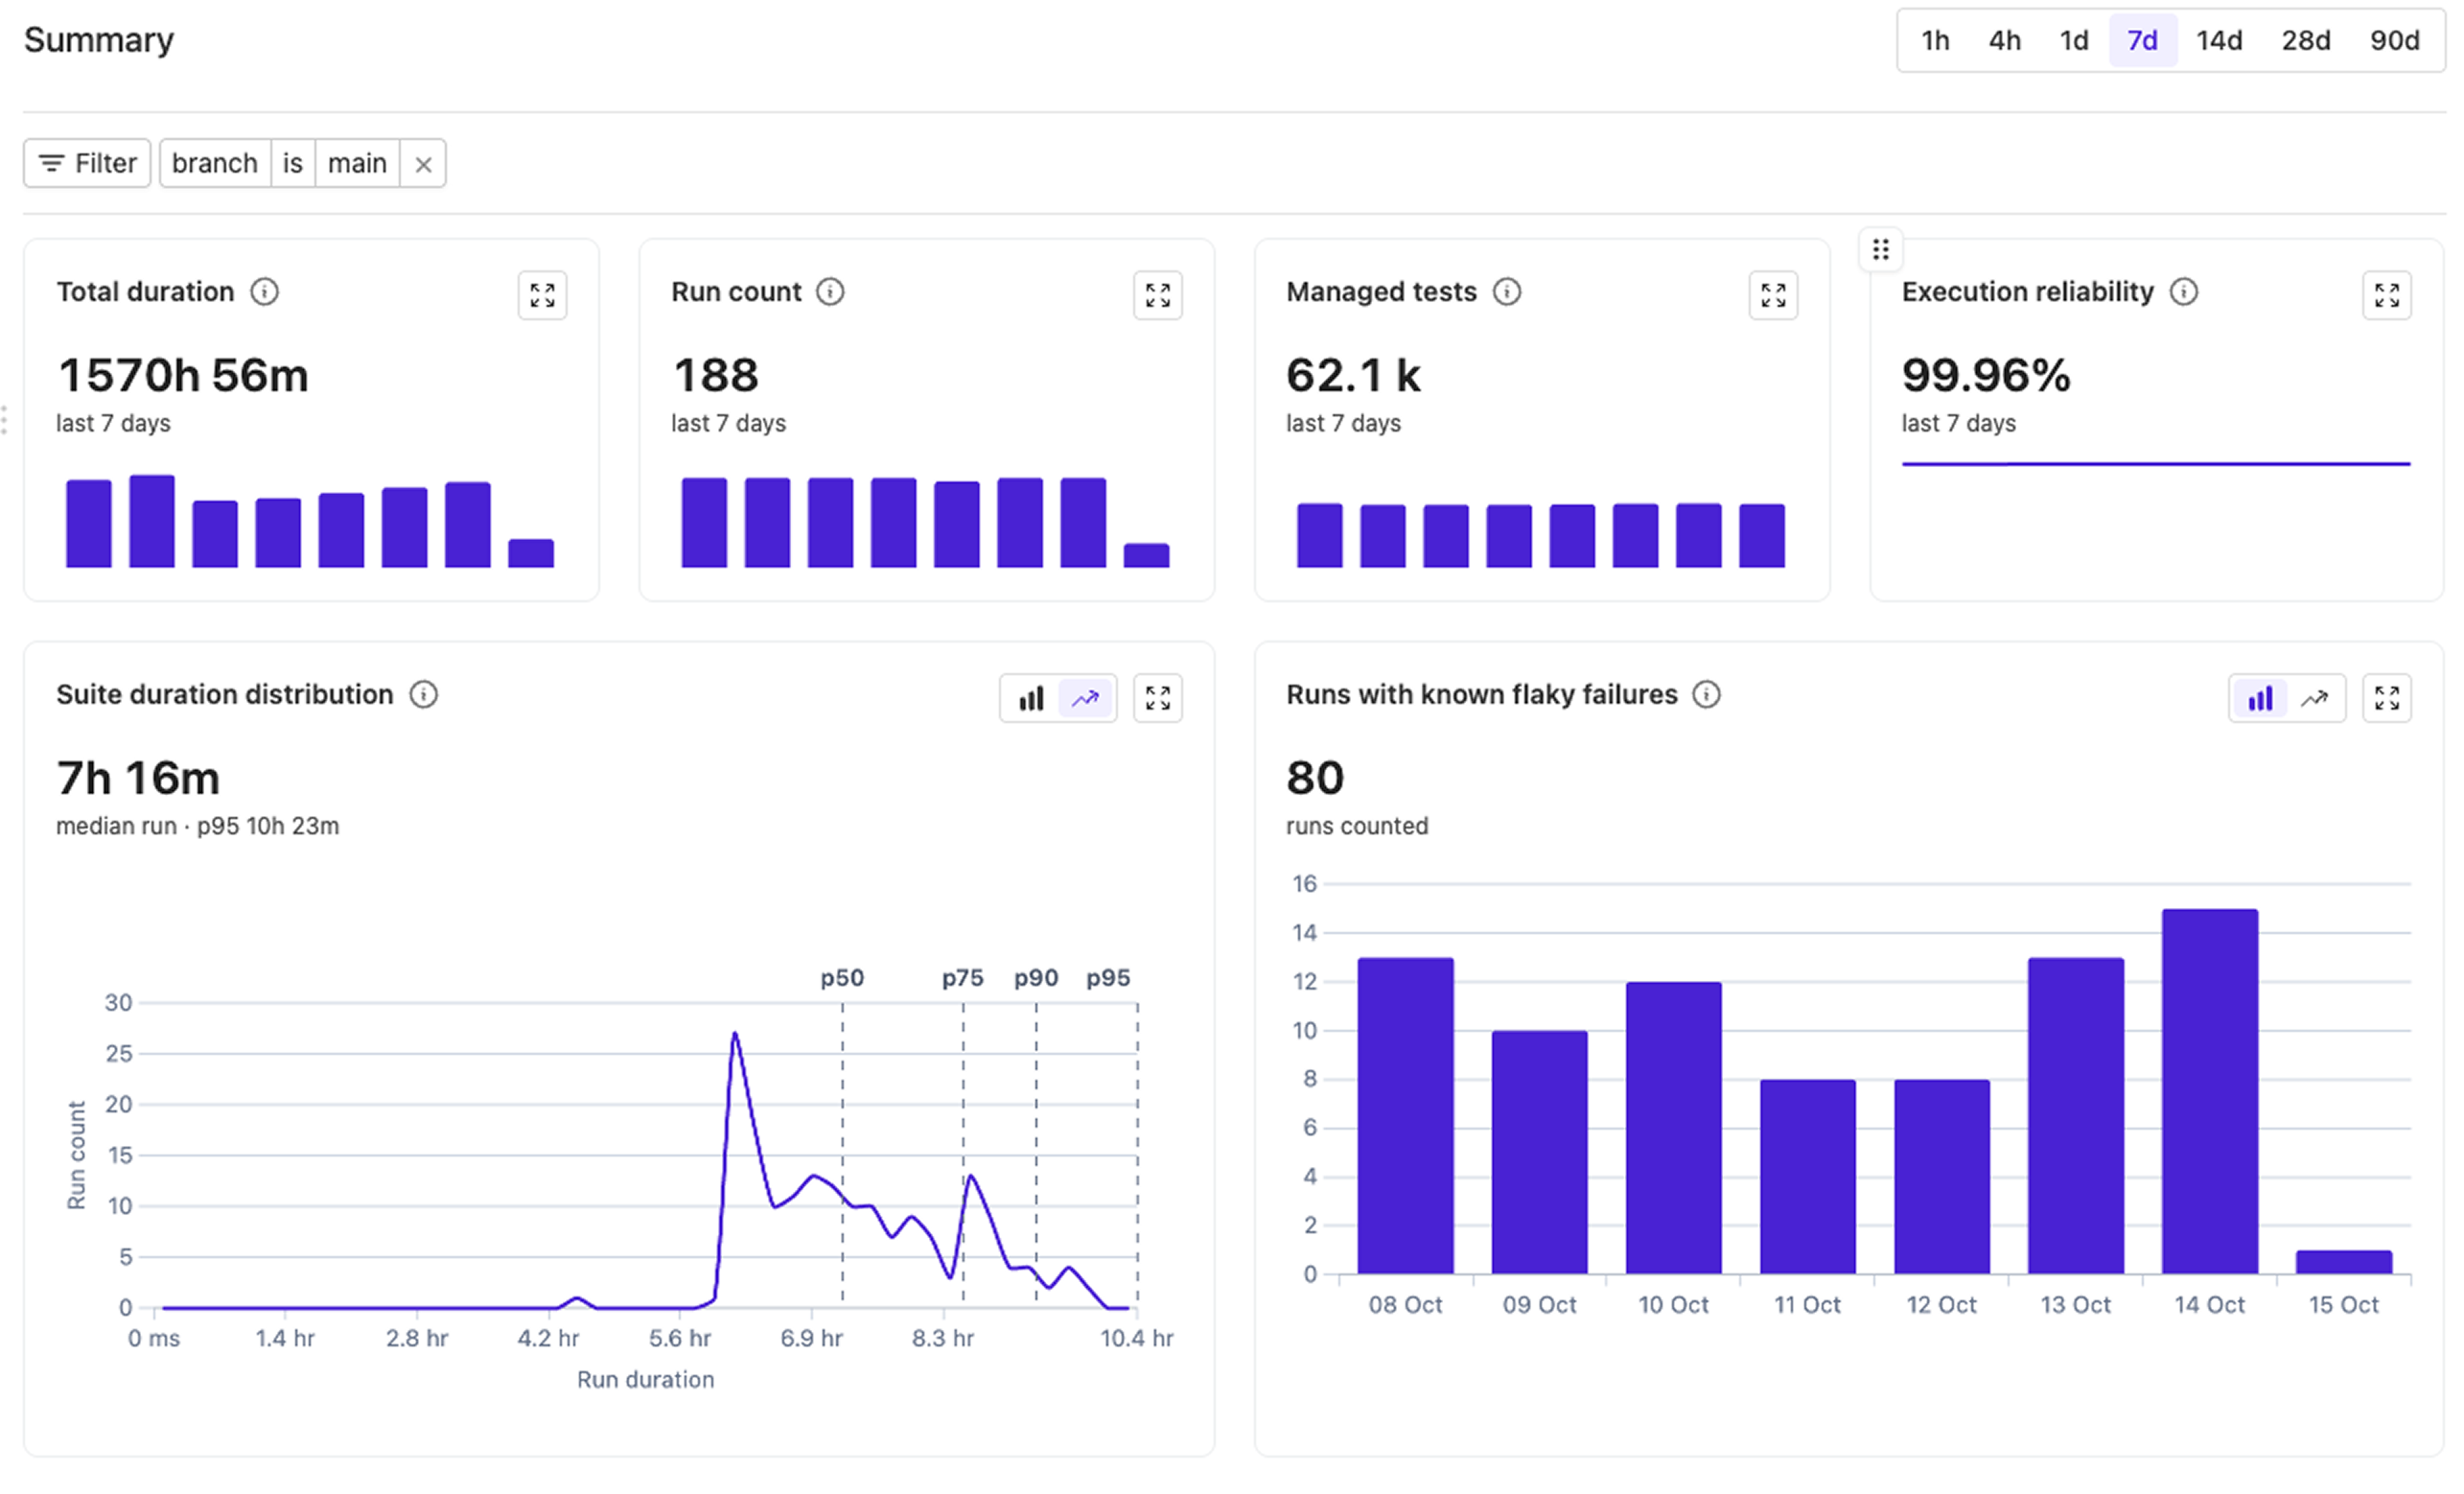Click the 11 Oct bar in flaky failures chart
This screenshot has width=2464, height=1494.
click(1807, 1177)
